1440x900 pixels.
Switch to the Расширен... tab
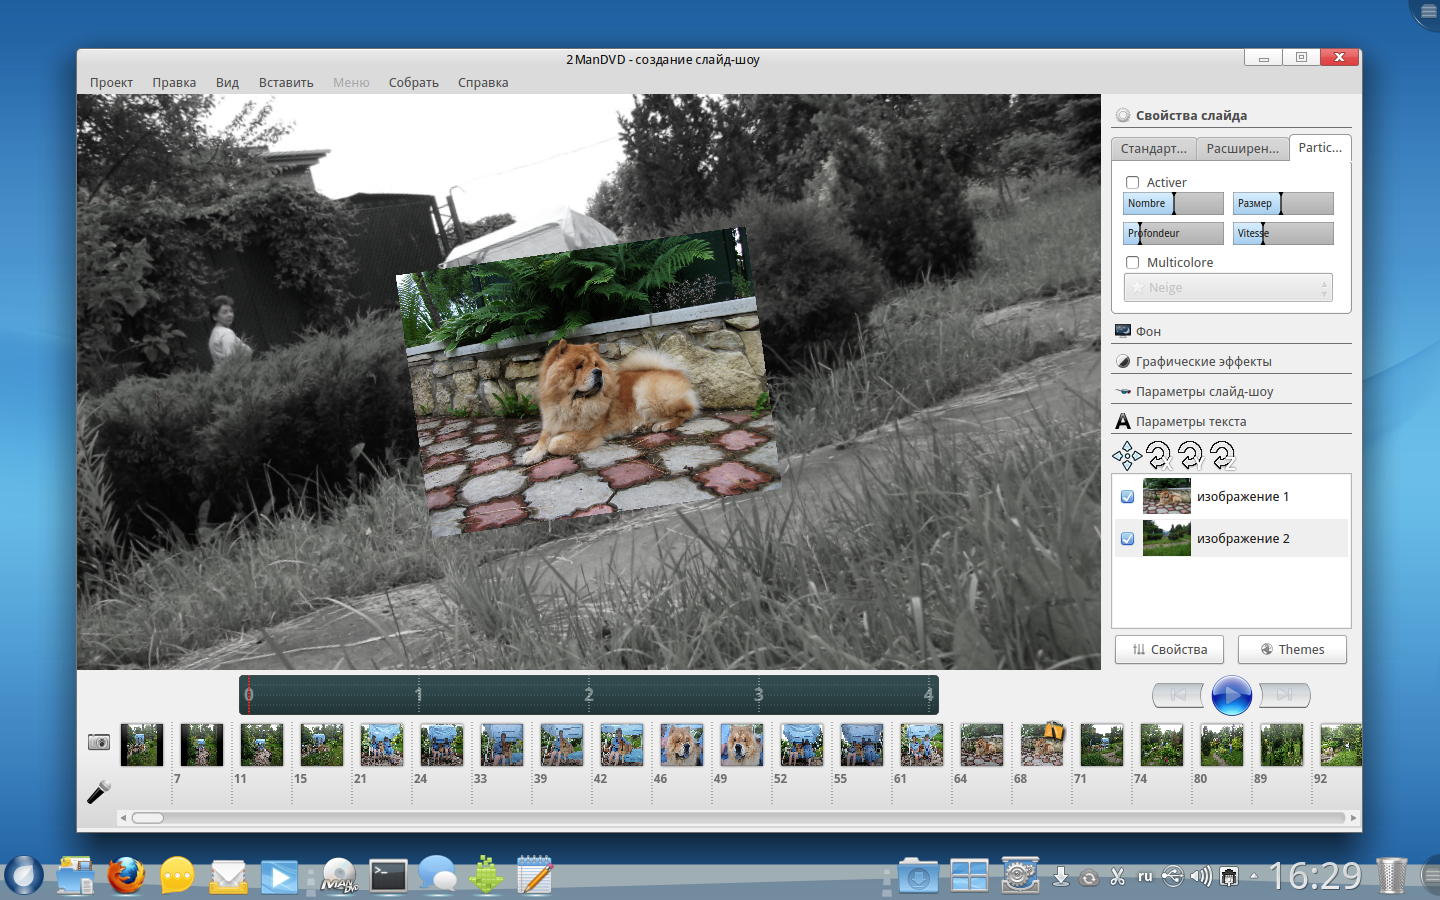click(x=1242, y=148)
